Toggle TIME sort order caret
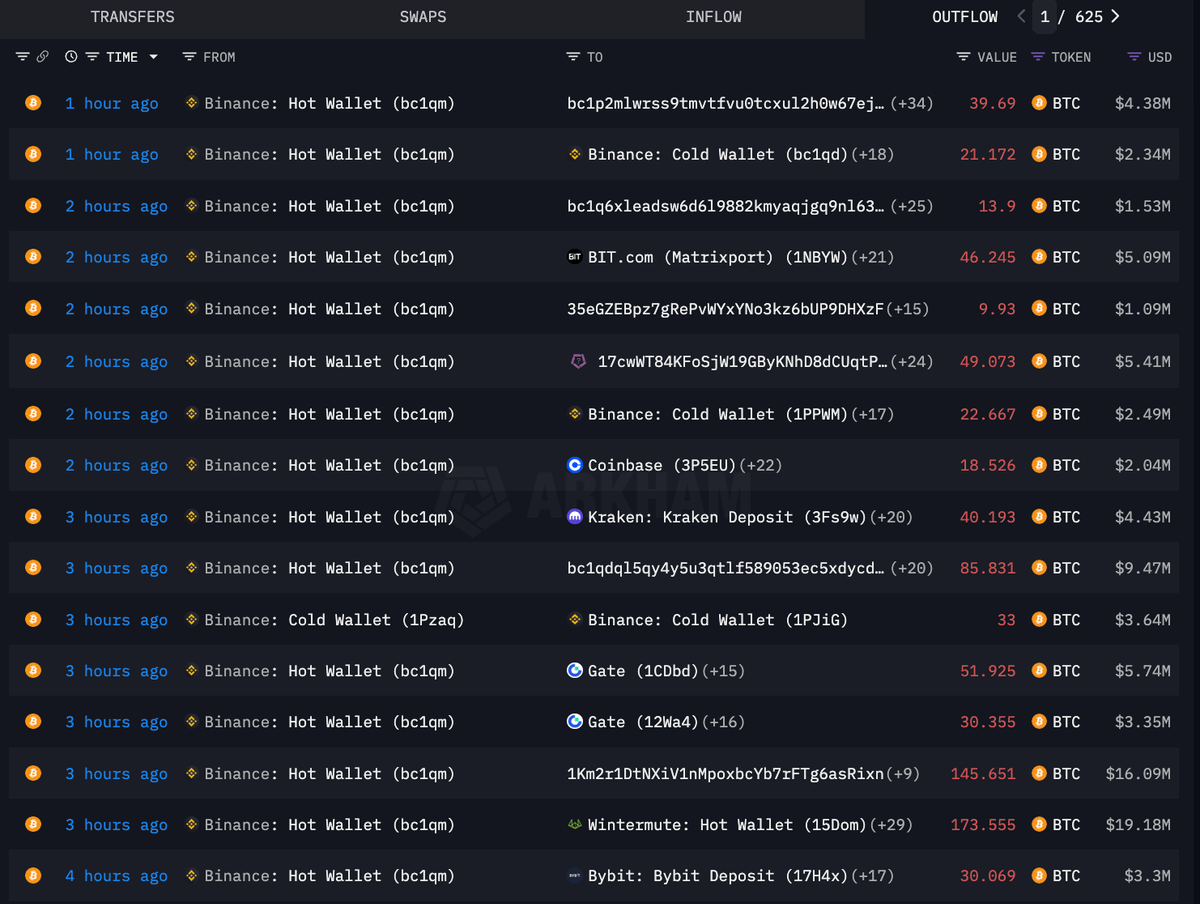Screen dimensions: 1200x904 pyautogui.click(x=153, y=57)
